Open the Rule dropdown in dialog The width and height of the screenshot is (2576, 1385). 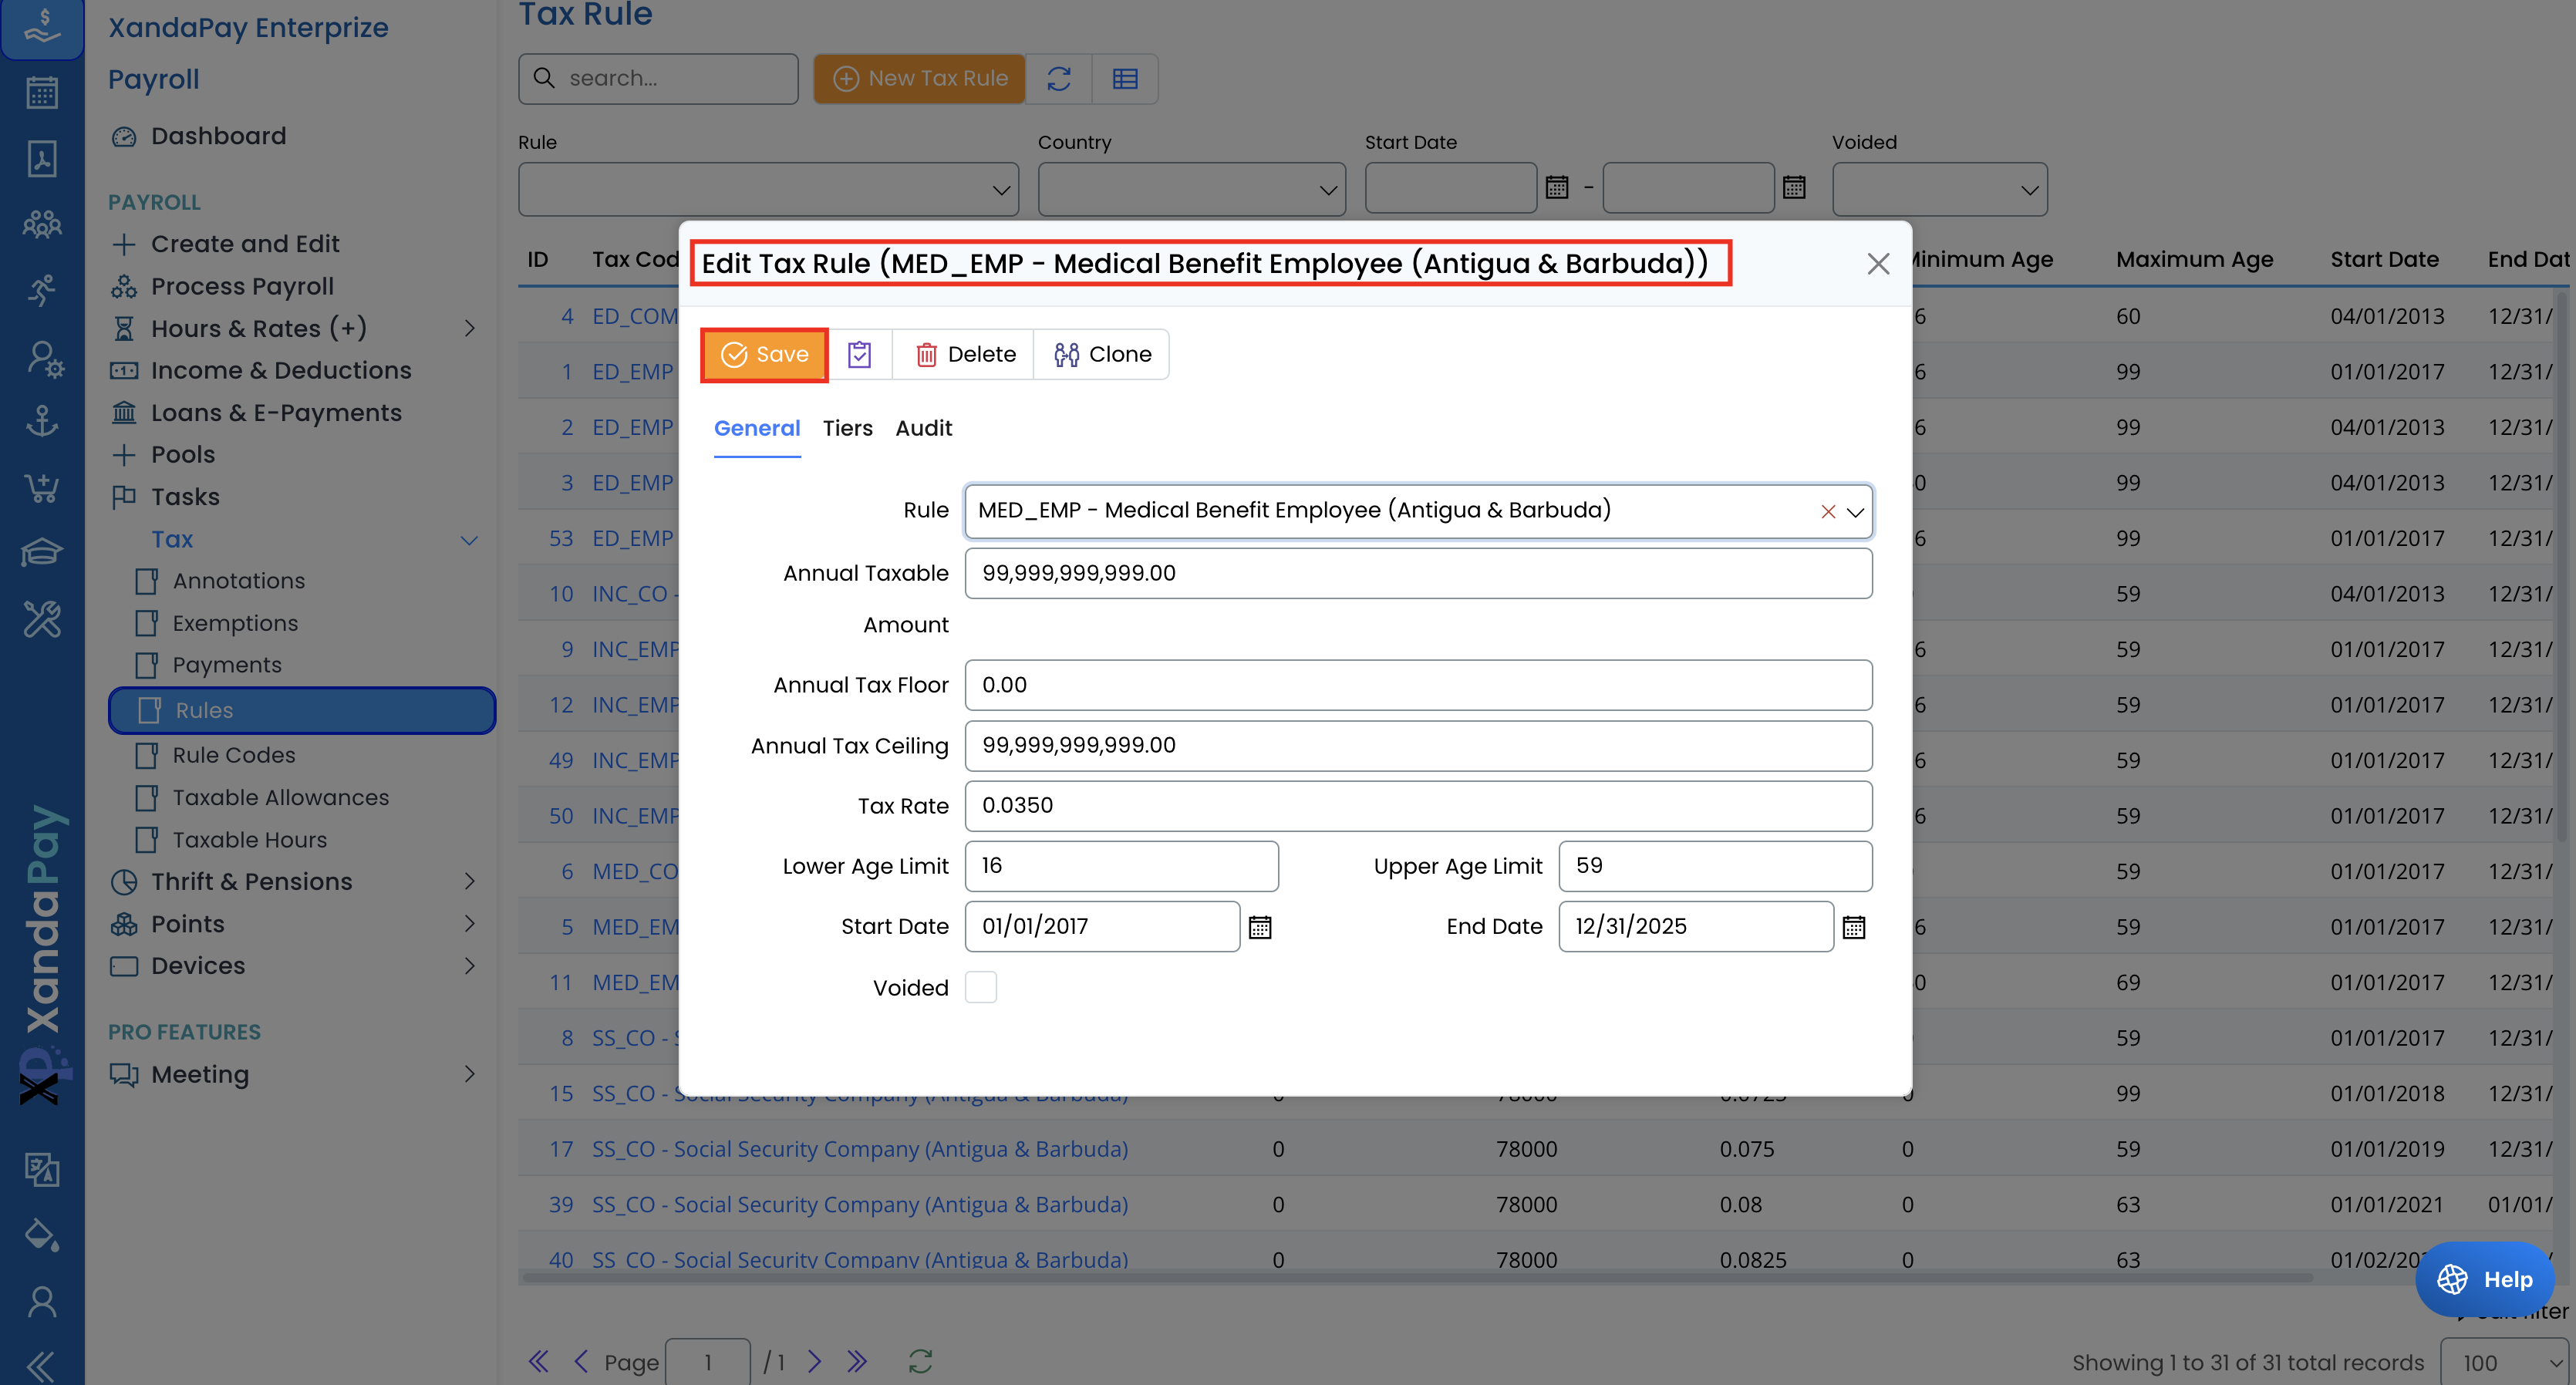pyautogui.click(x=1855, y=512)
